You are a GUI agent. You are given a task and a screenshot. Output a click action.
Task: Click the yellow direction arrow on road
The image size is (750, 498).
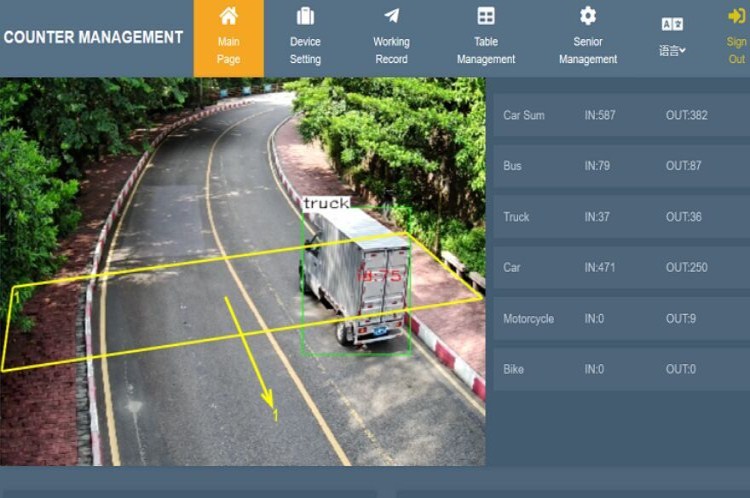pyautogui.click(x=248, y=350)
